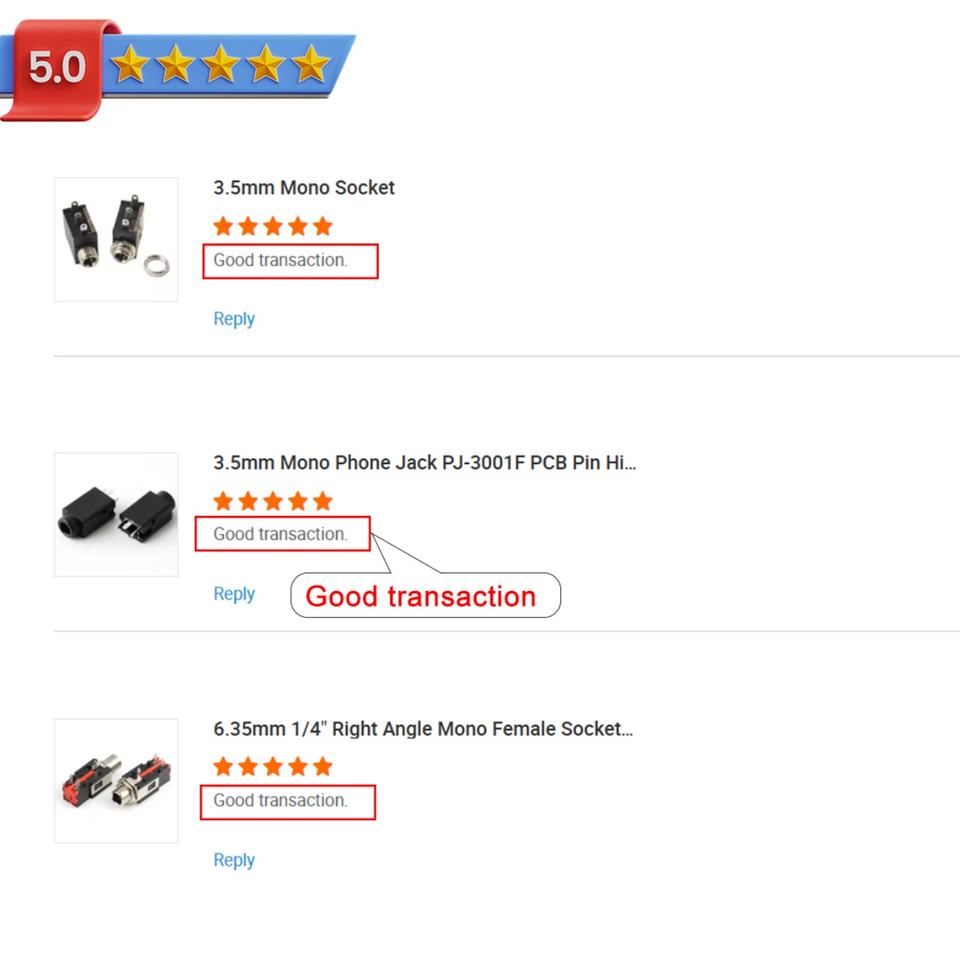
Task: Reply to the 6.35mm socket review
Action: click(234, 860)
